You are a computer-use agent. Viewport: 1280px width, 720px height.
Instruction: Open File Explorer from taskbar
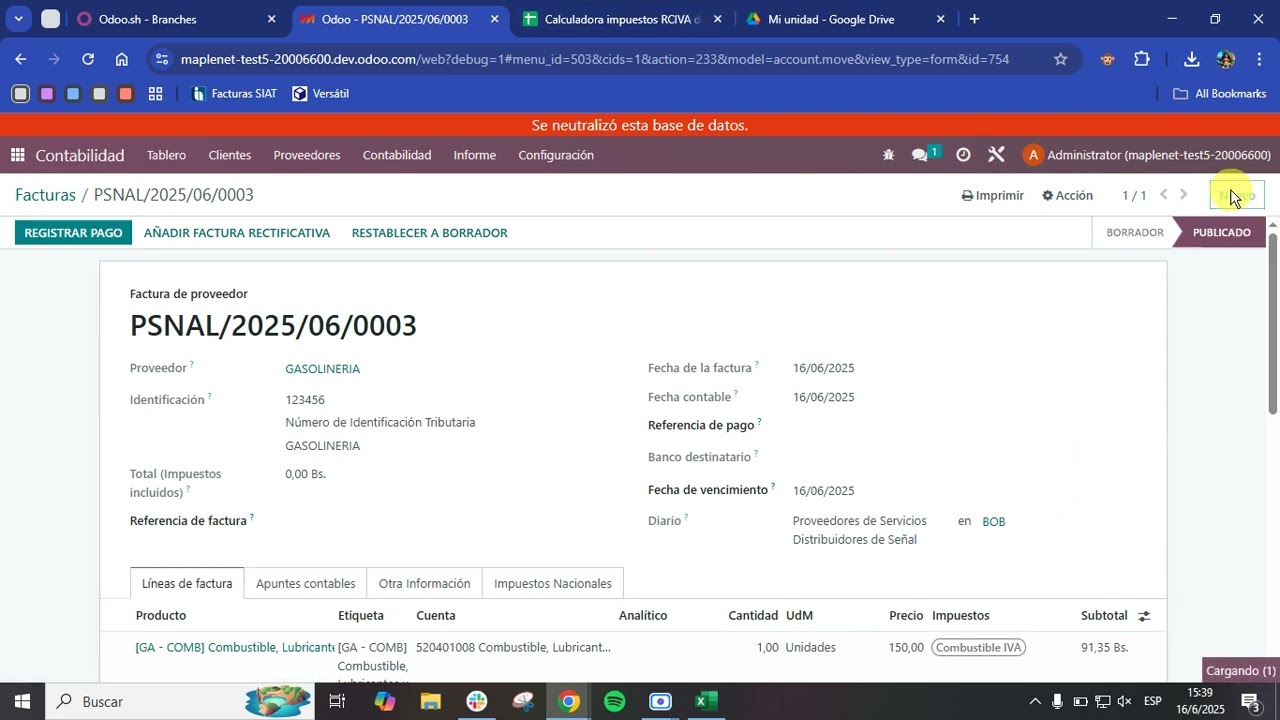tap(430, 701)
